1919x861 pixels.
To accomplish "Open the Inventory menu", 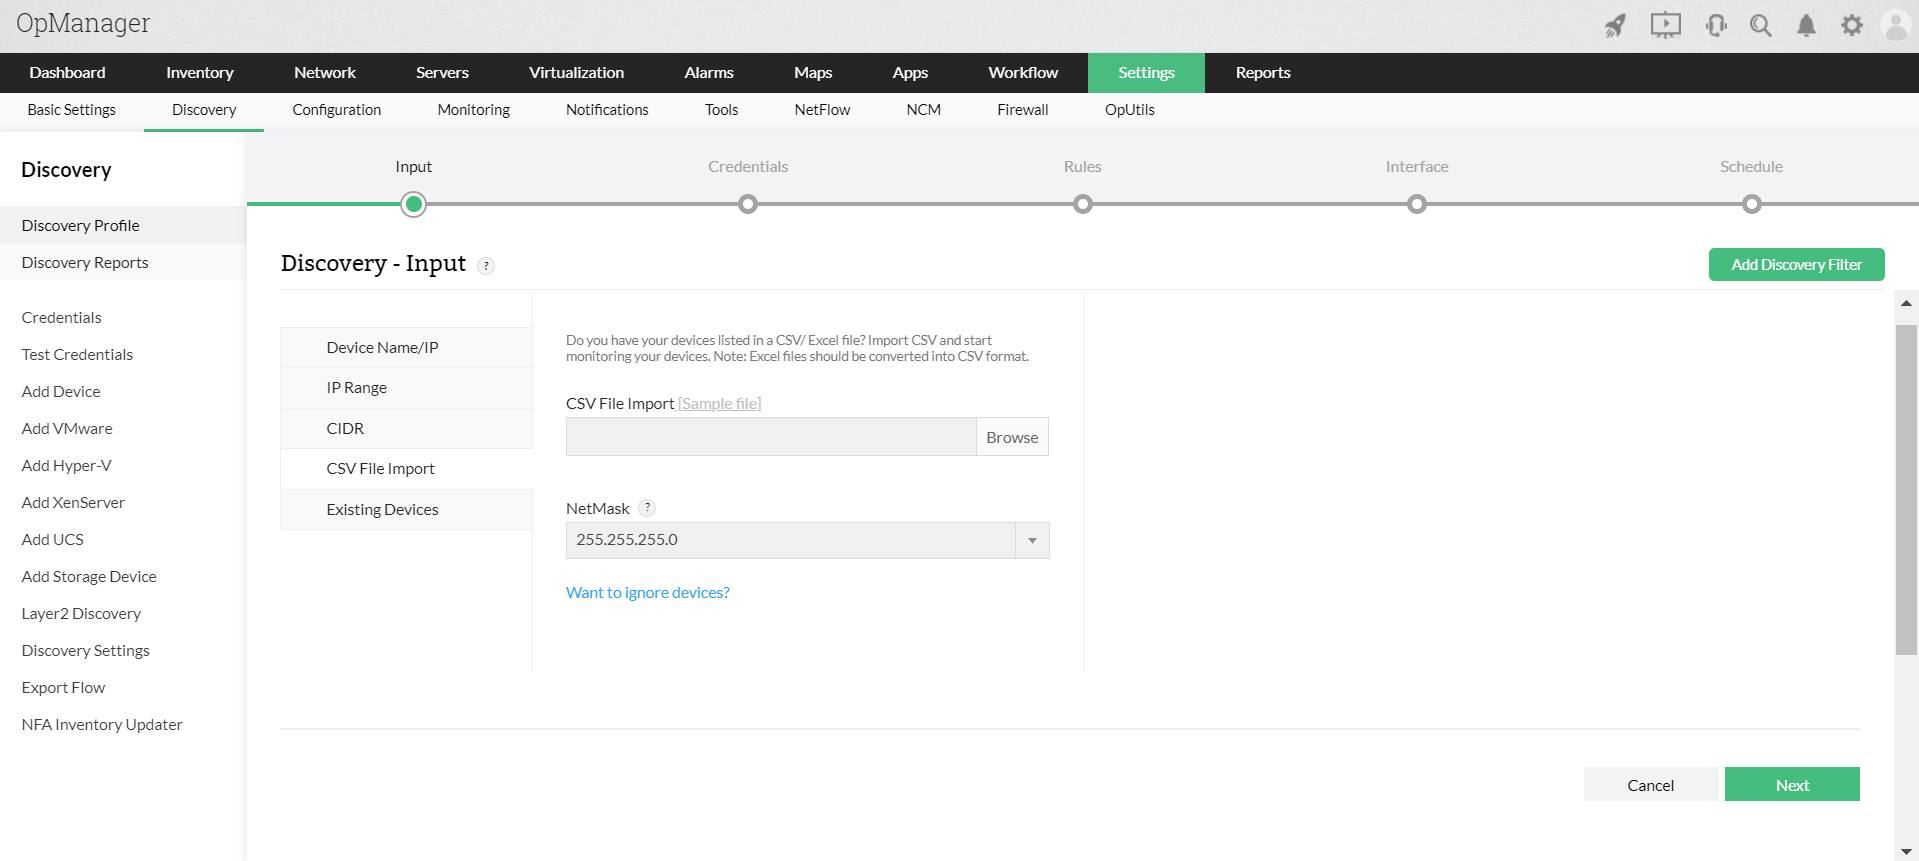I will (200, 72).
